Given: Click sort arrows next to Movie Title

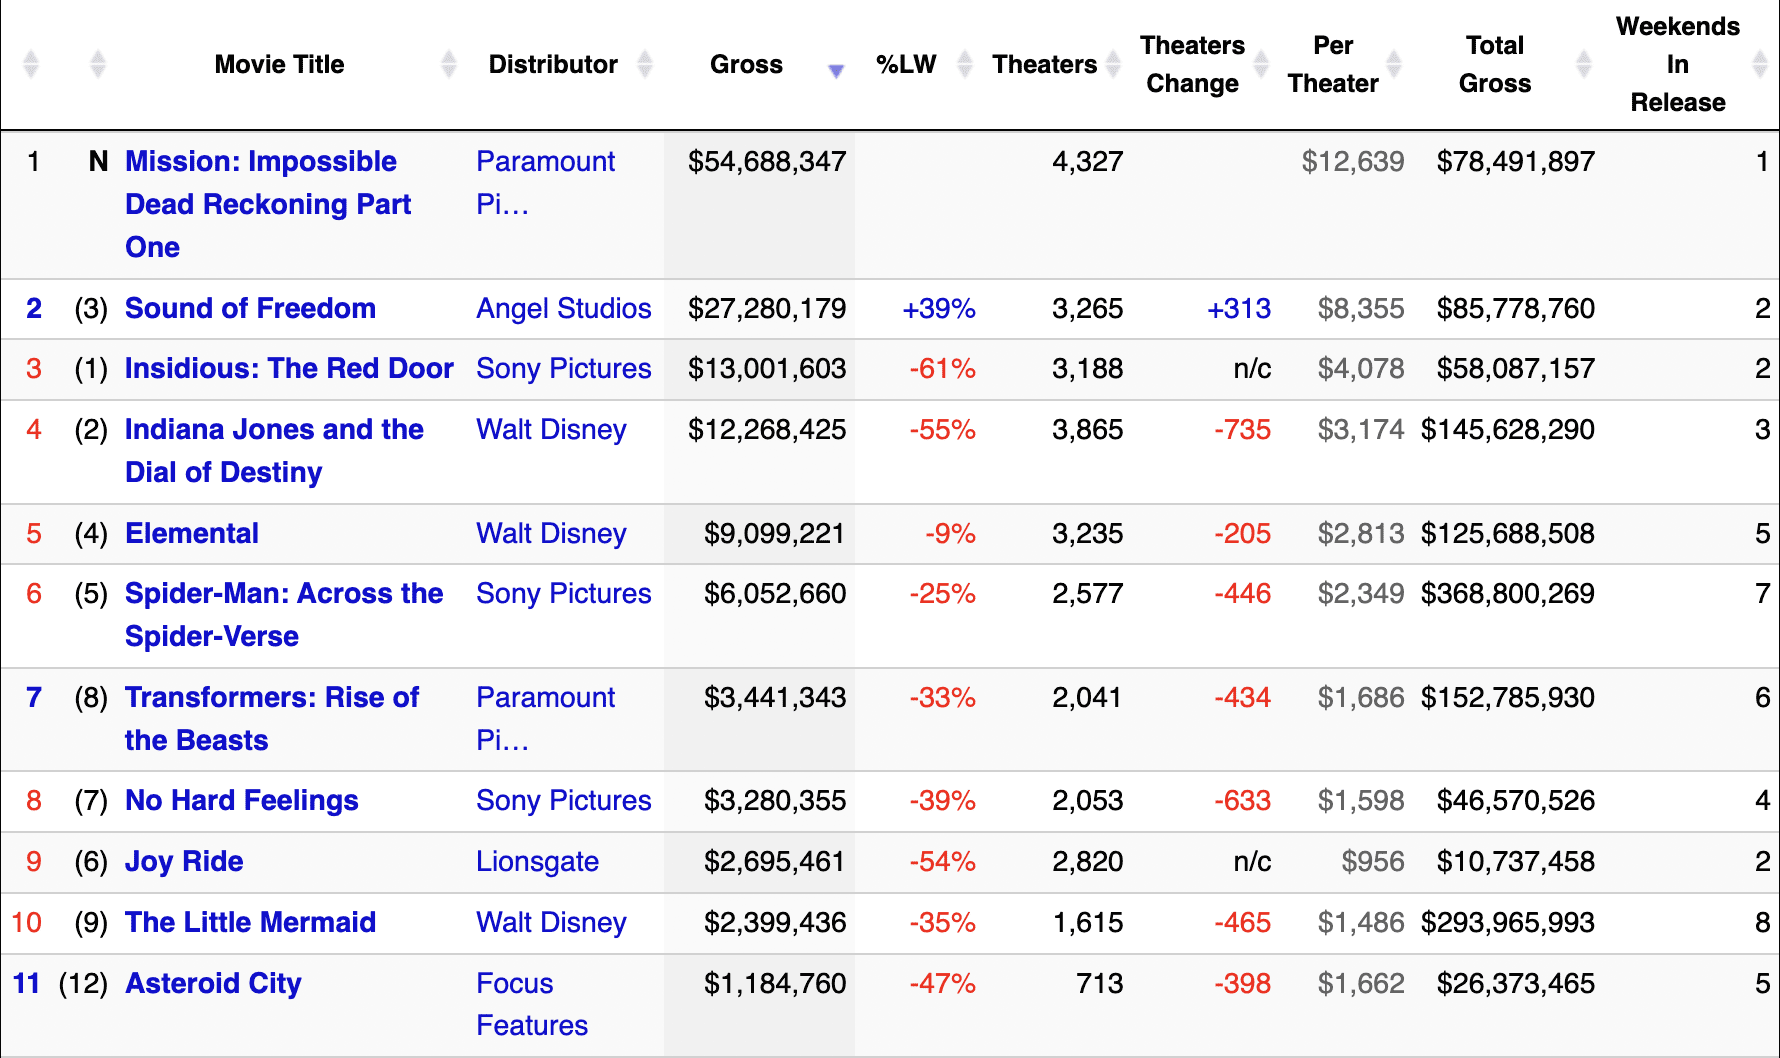Looking at the screenshot, I should (x=448, y=65).
